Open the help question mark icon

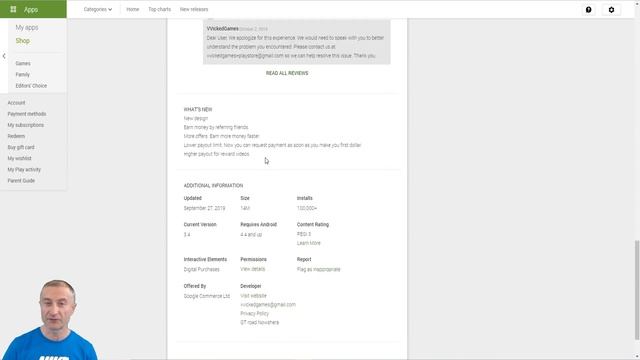point(589,9)
